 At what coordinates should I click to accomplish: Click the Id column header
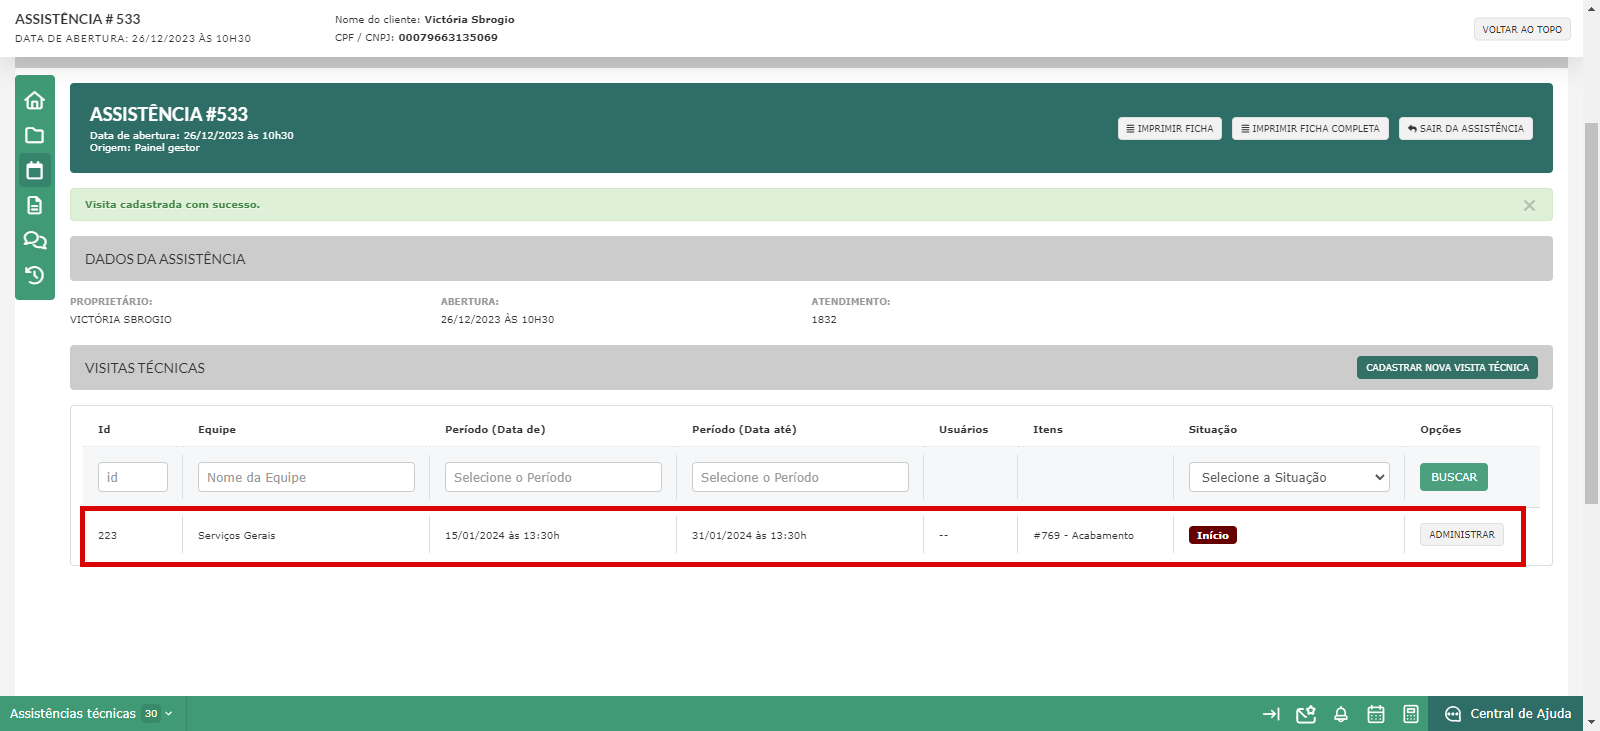[x=104, y=430]
